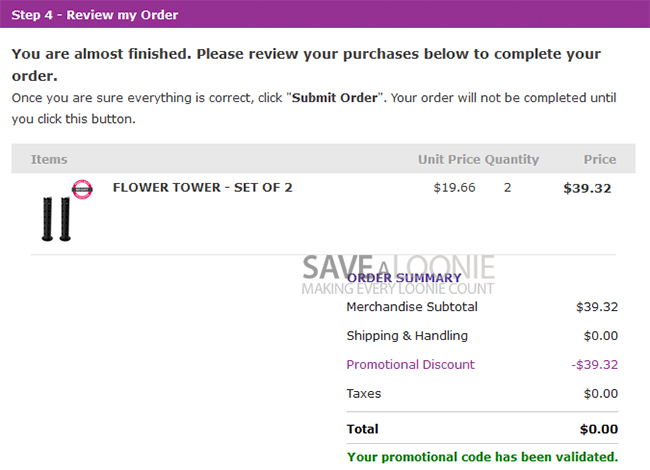Open the FLOWER TOWER - SET OF 2 link

click(202, 187)
